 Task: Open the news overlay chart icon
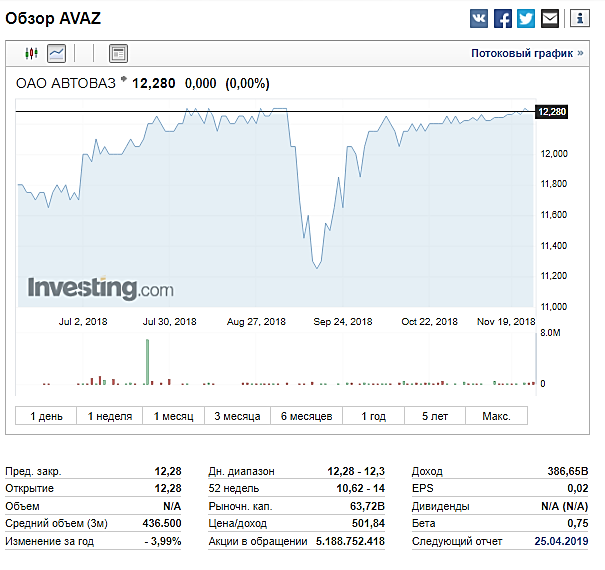click(118, 53)
